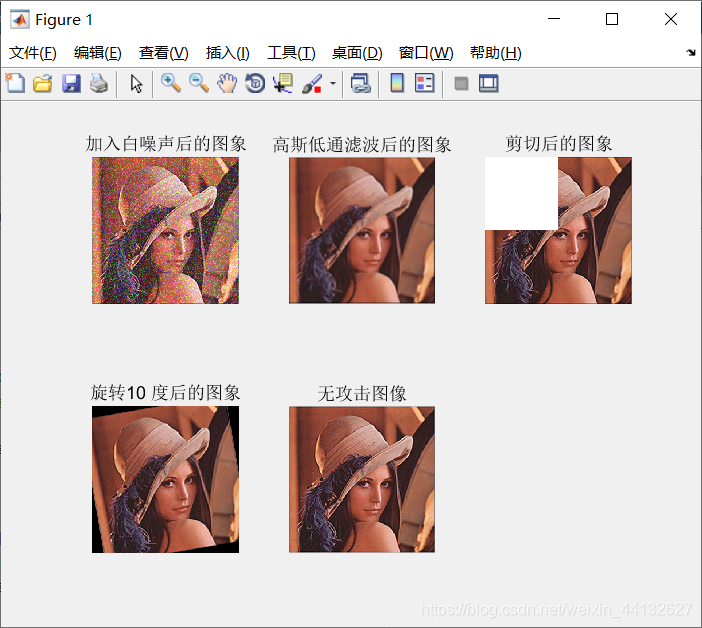Select the Edit Plot arrow tool
This screenshot has height=628, width=702.
pyautogui.click(x=136, y=83)
